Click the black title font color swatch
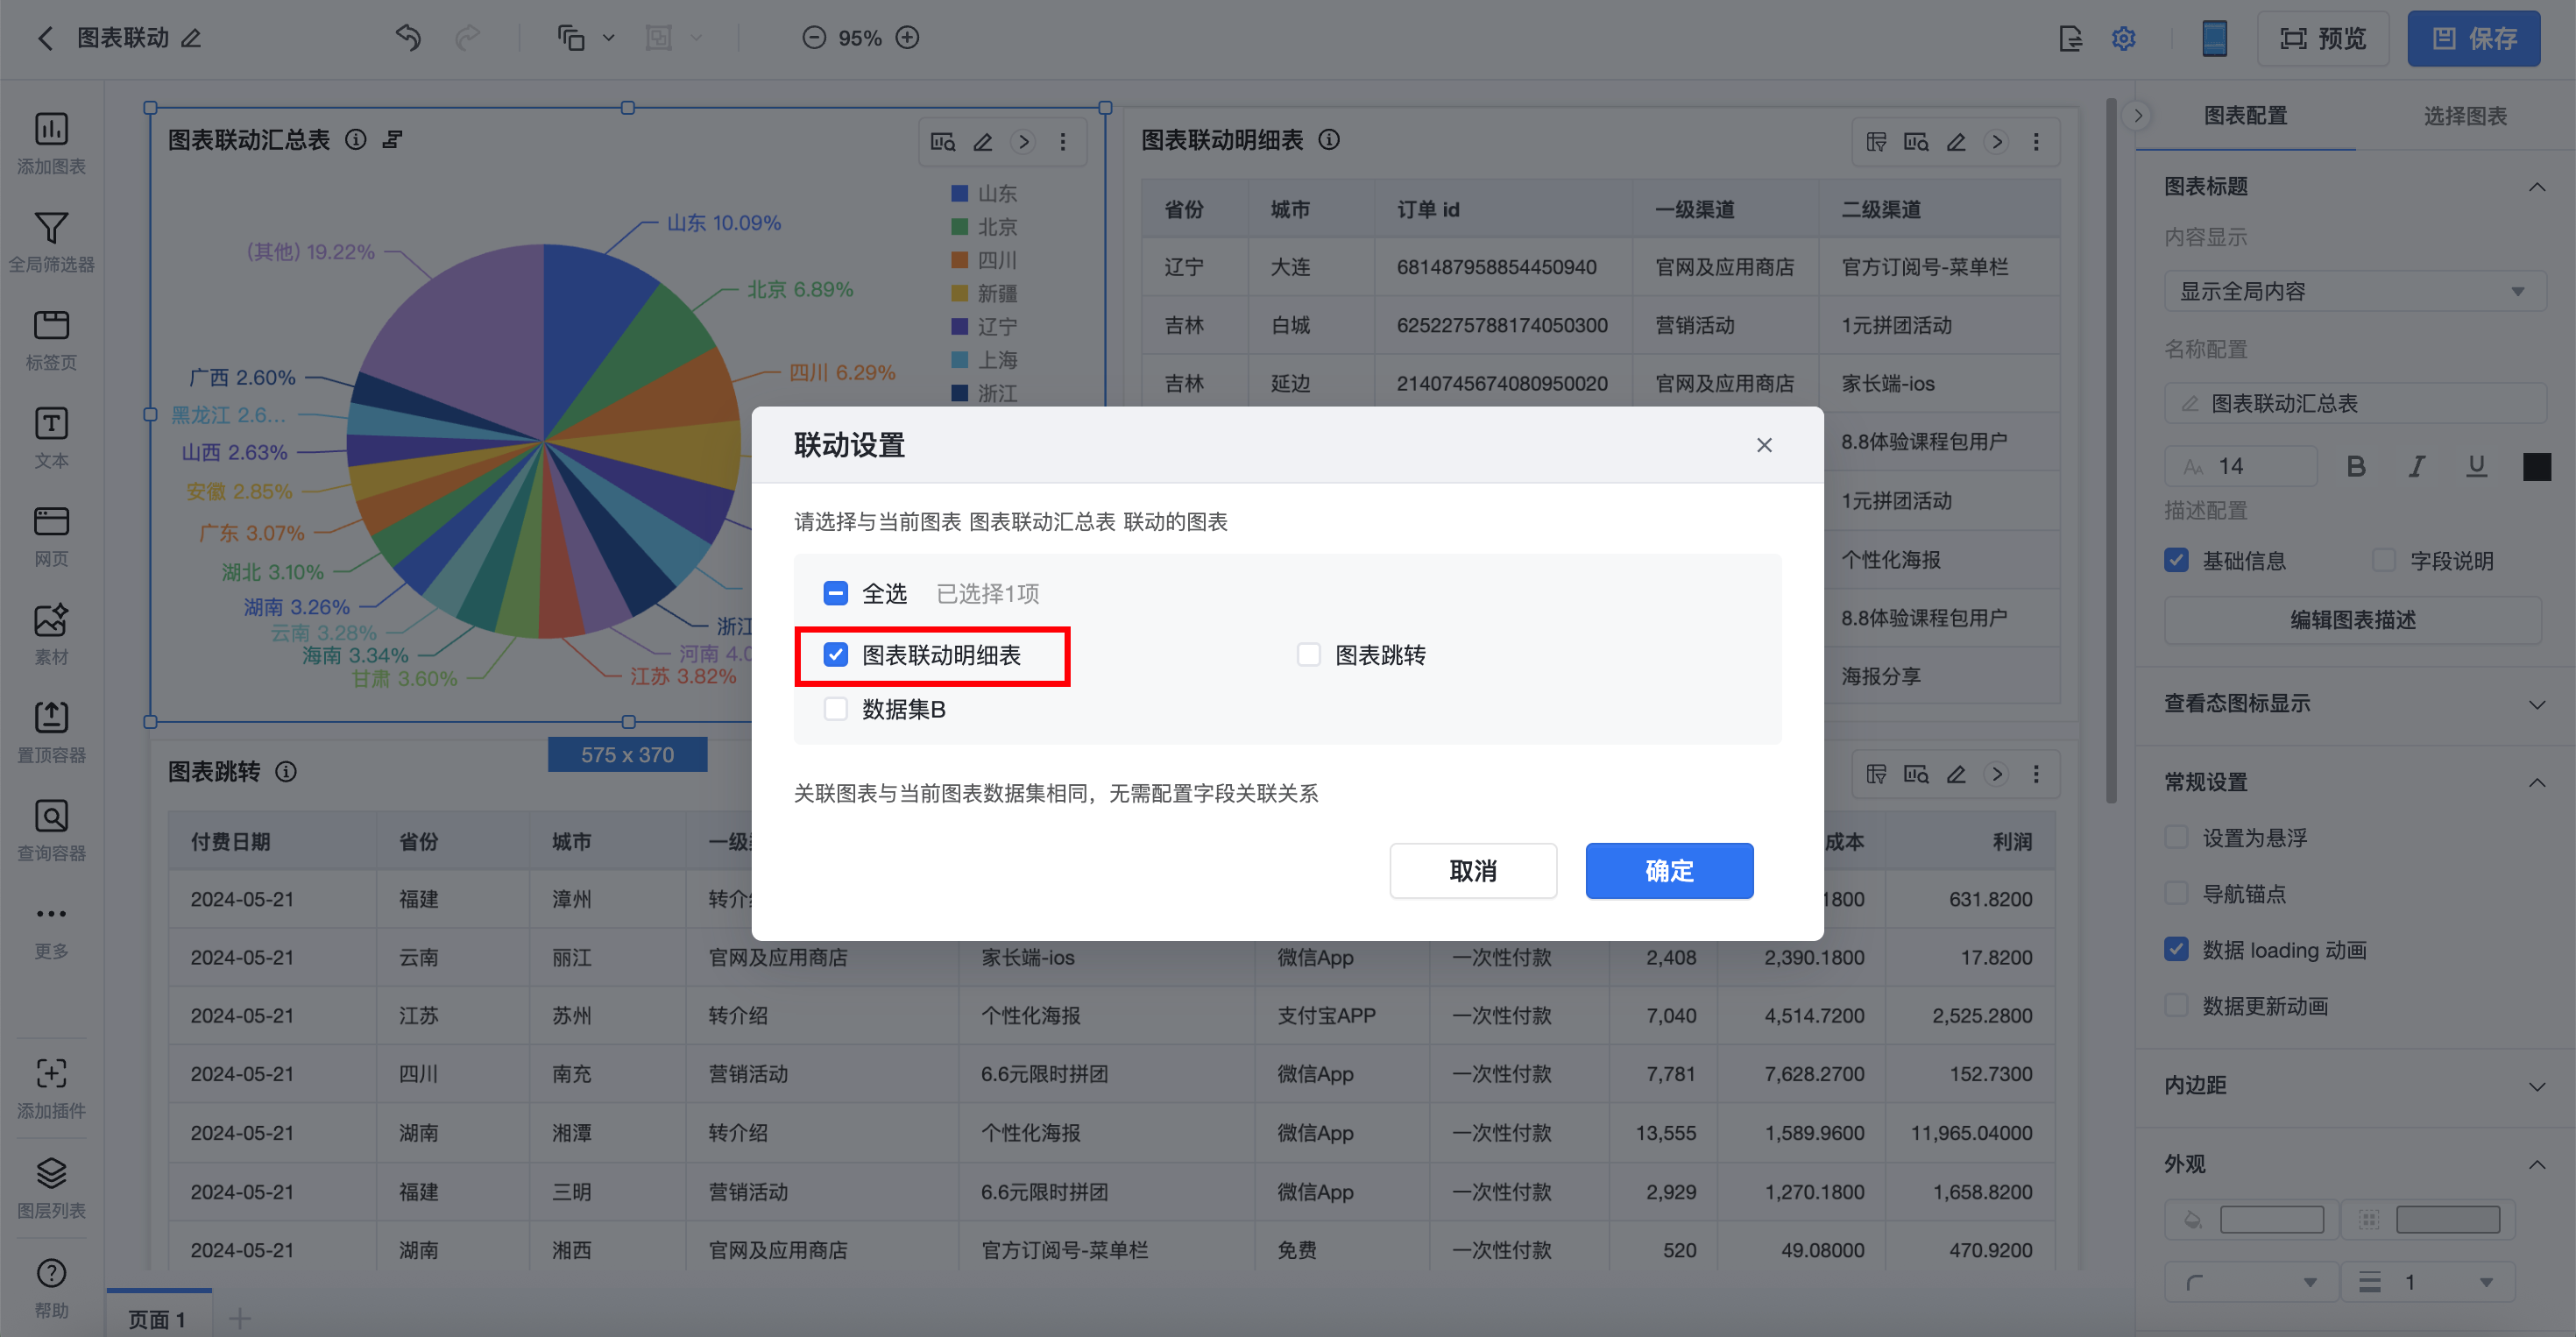This screenshot has width=2576, height=1337. click(2536, 466)
